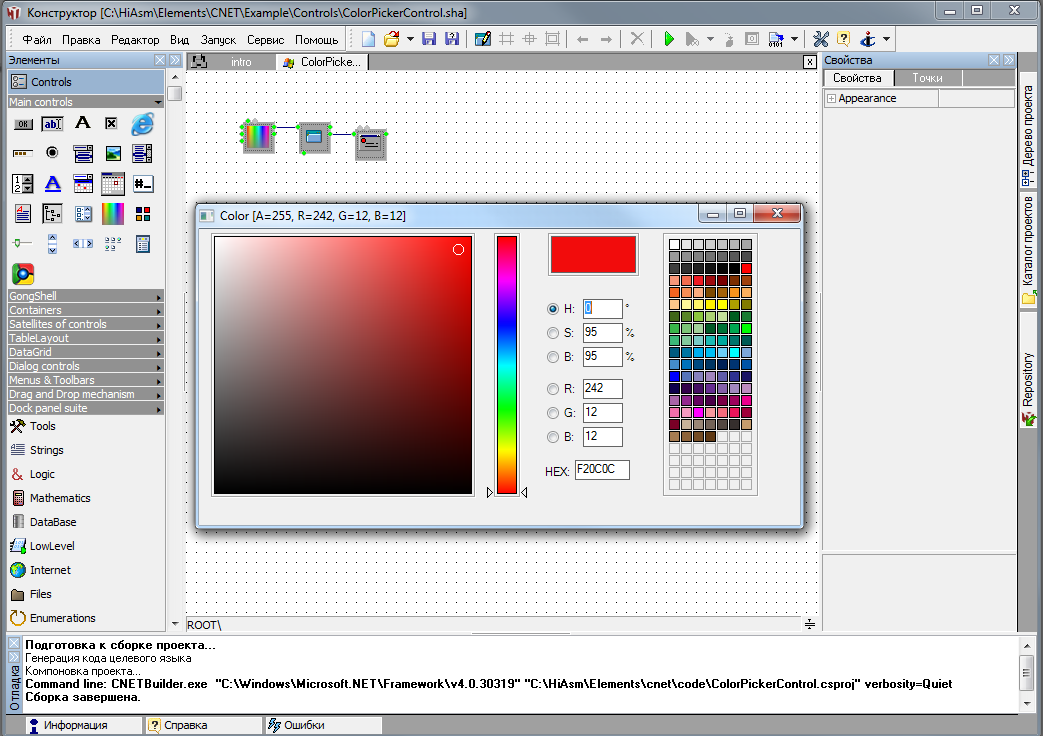Image resolution: width=1043 pixels, height=736 pixels.
Task: Open the Сервис menu
Action: 265,40
